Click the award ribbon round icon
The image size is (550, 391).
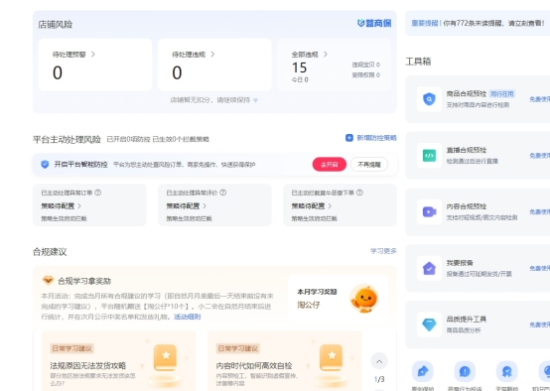pyautogui.click(x=507, y=371)
